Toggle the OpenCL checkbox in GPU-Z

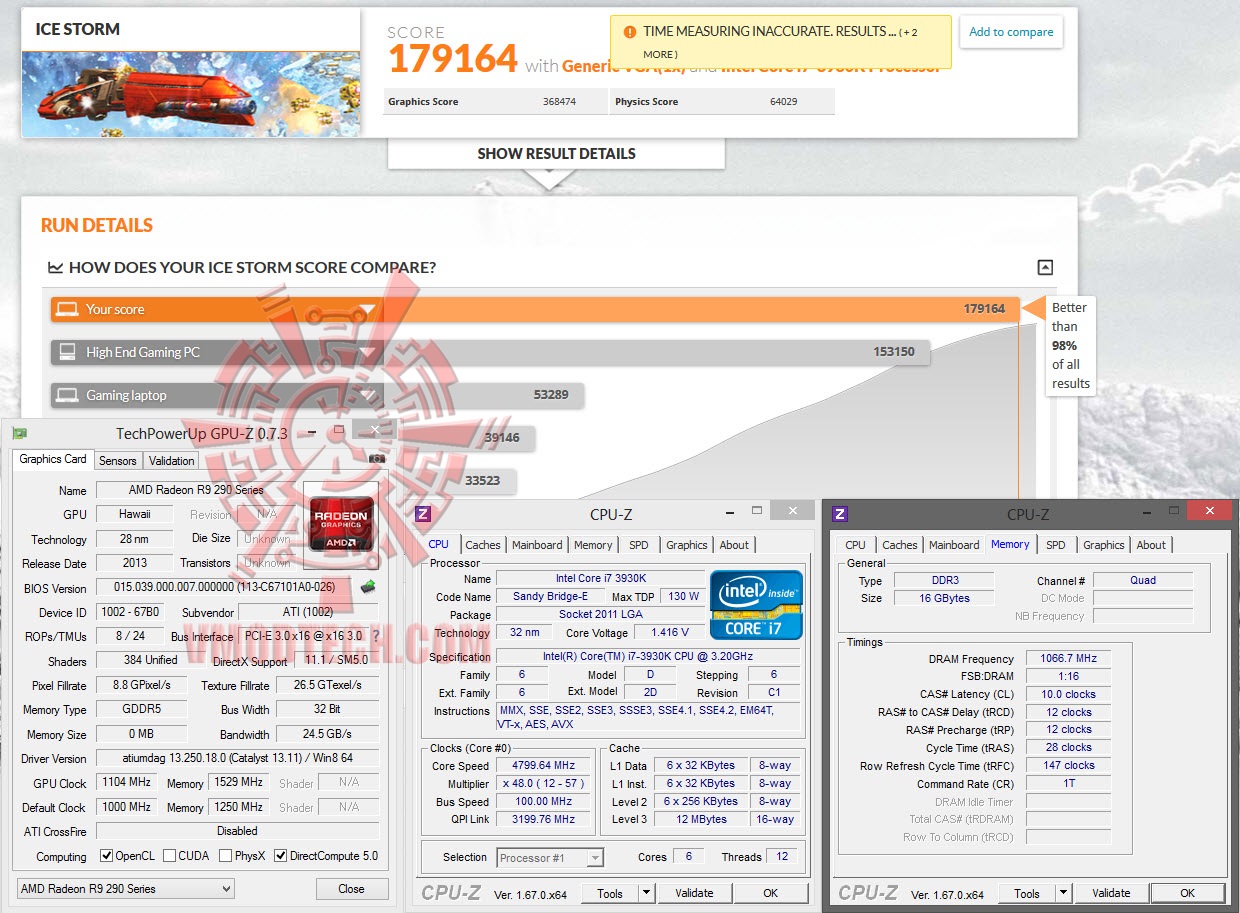pyautogui.click(x=106, y=856)
